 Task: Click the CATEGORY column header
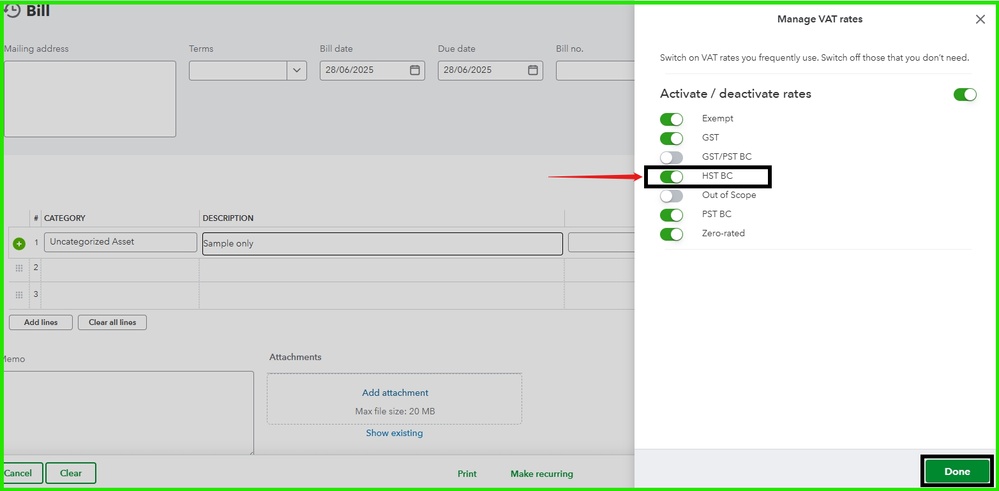(x=64, y=218)
